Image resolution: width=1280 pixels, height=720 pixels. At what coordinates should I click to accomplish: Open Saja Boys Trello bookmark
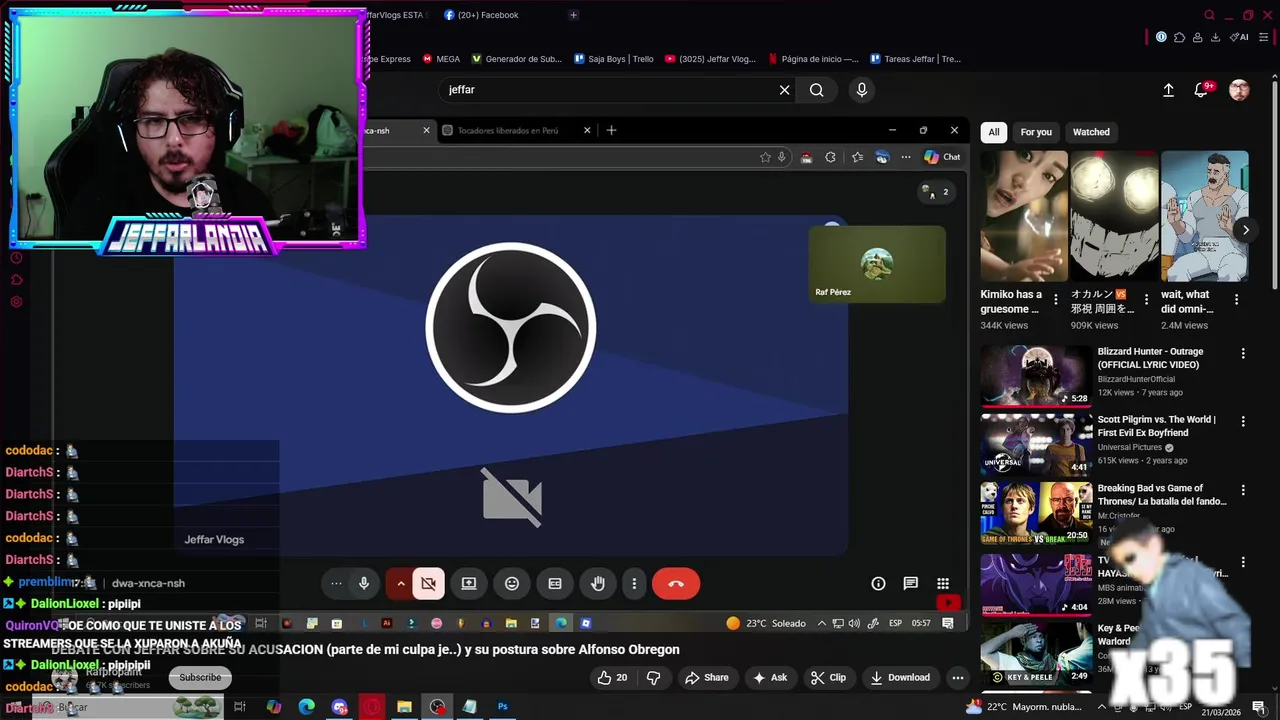614,59
